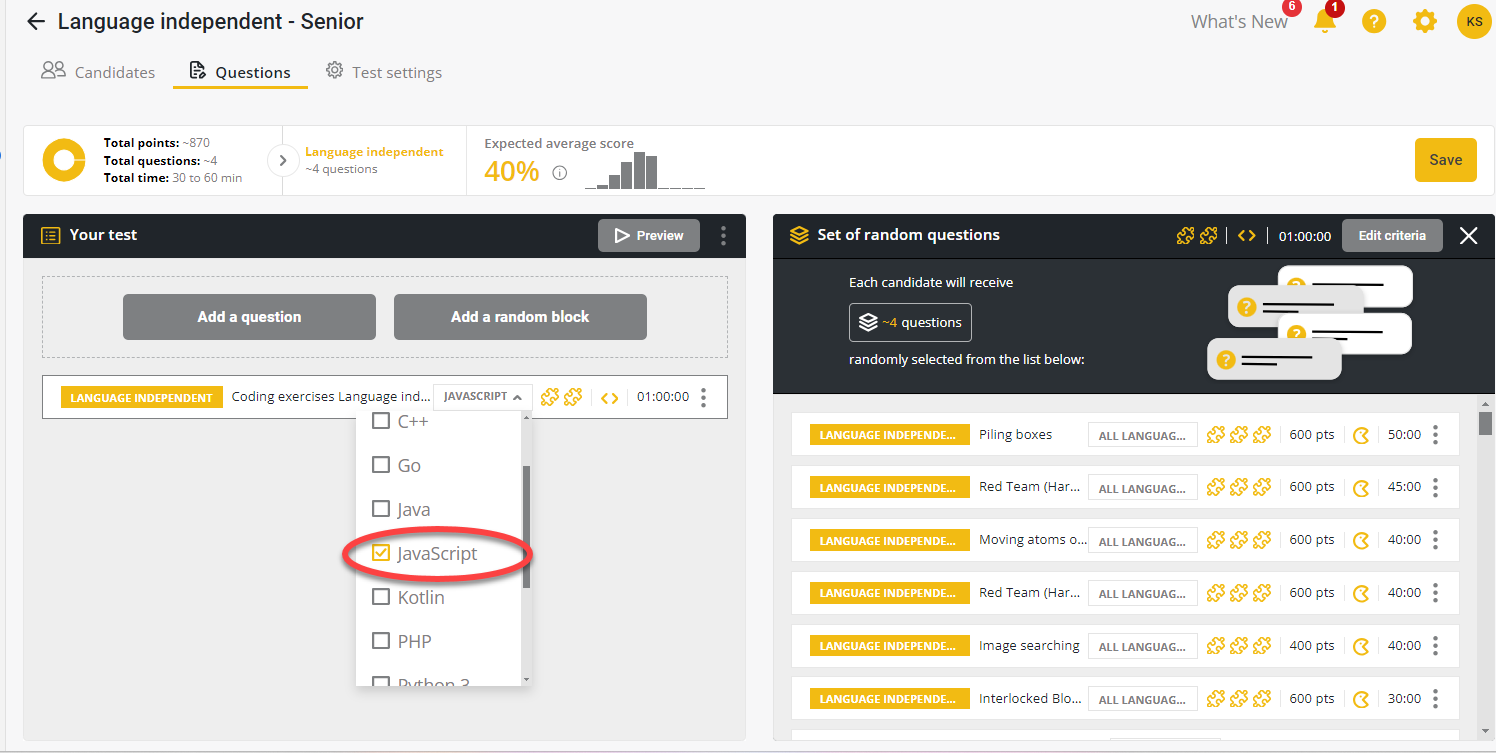
Task: Collapse the JAVASCRIPT language dropdown
Action: point(482,397)
